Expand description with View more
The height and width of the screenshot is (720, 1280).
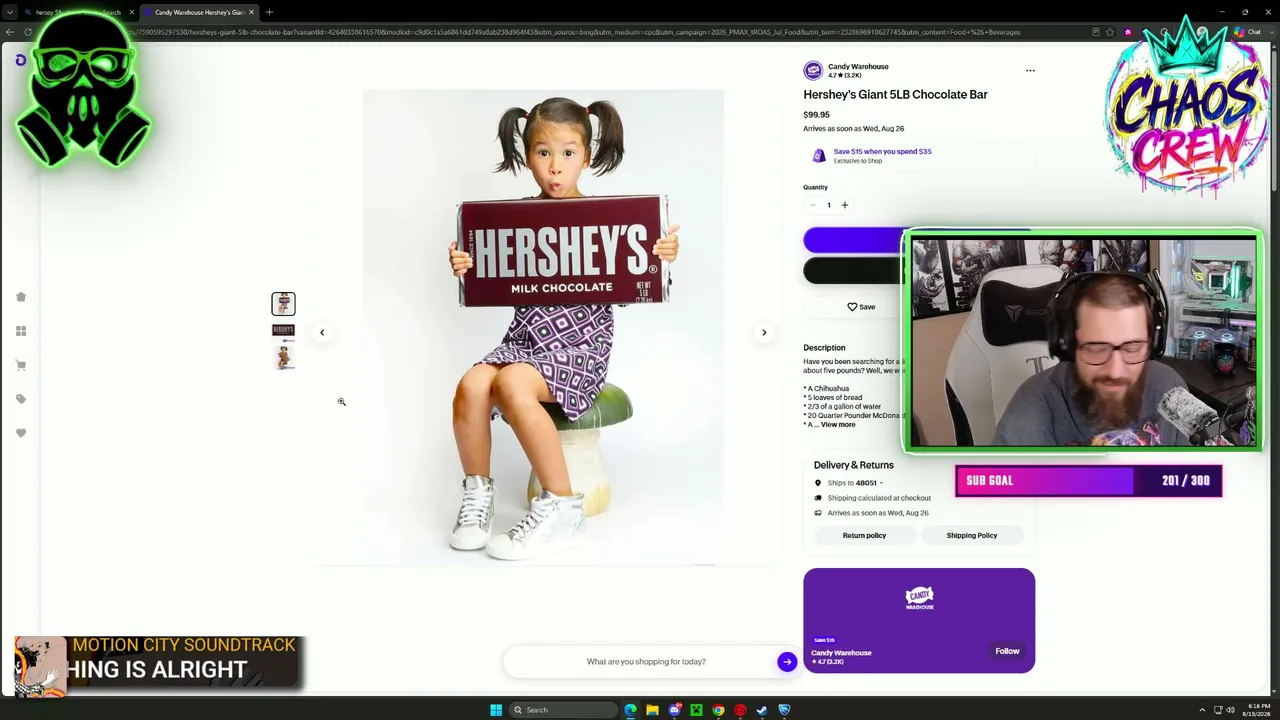[x=838, y=425]
